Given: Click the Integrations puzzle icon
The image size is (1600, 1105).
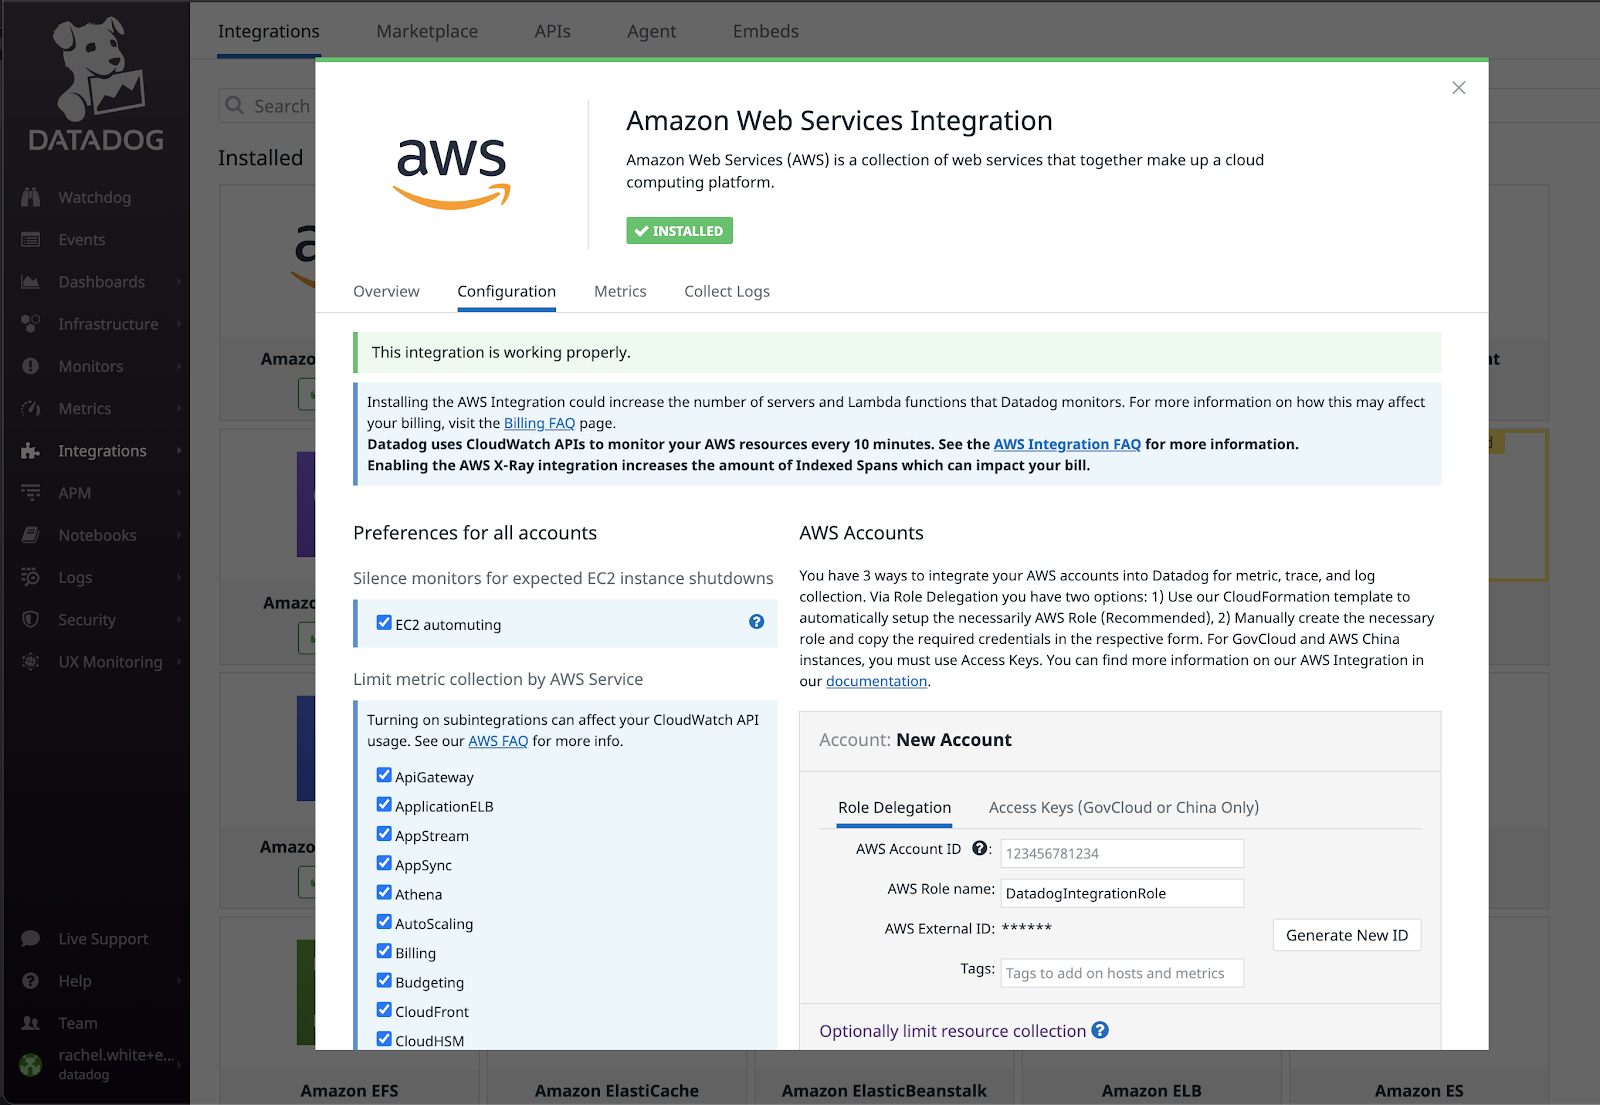Looking at the screenshot, I should pos(31,451).
